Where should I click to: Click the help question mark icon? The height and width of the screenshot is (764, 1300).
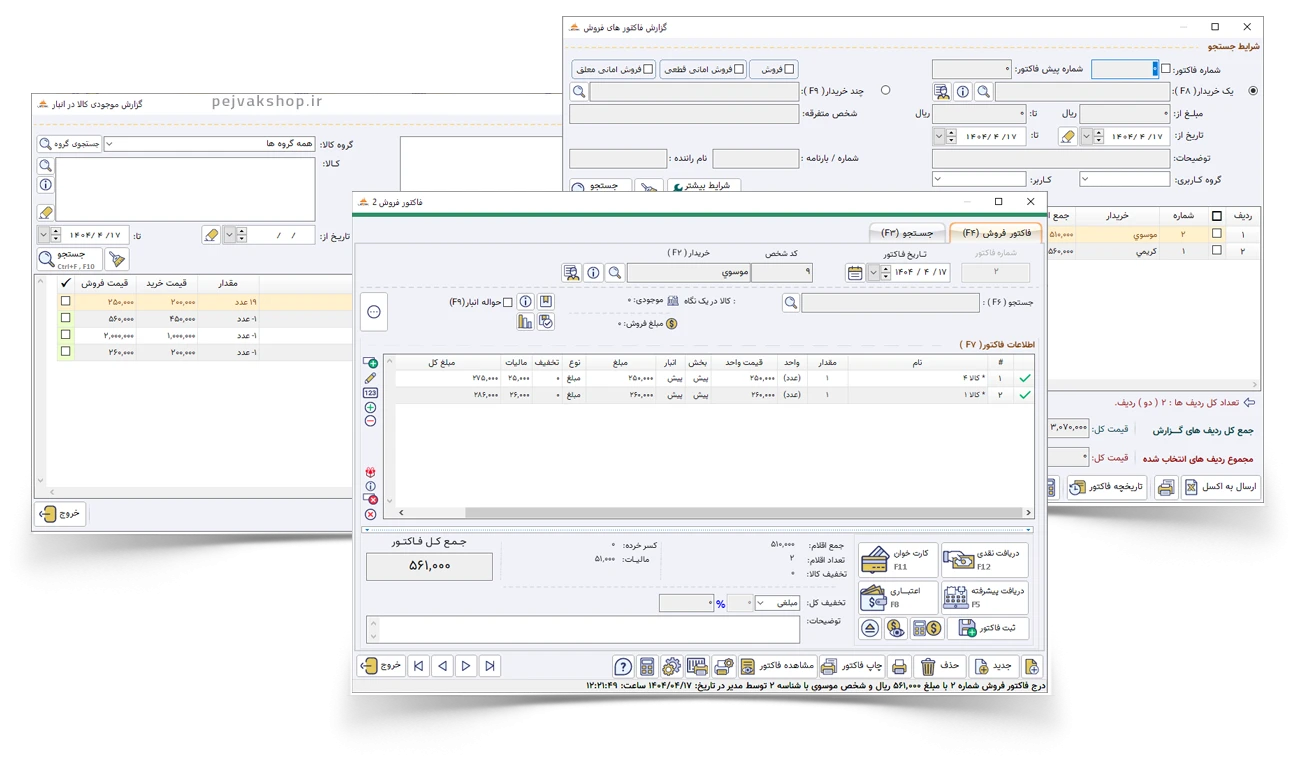623,666
